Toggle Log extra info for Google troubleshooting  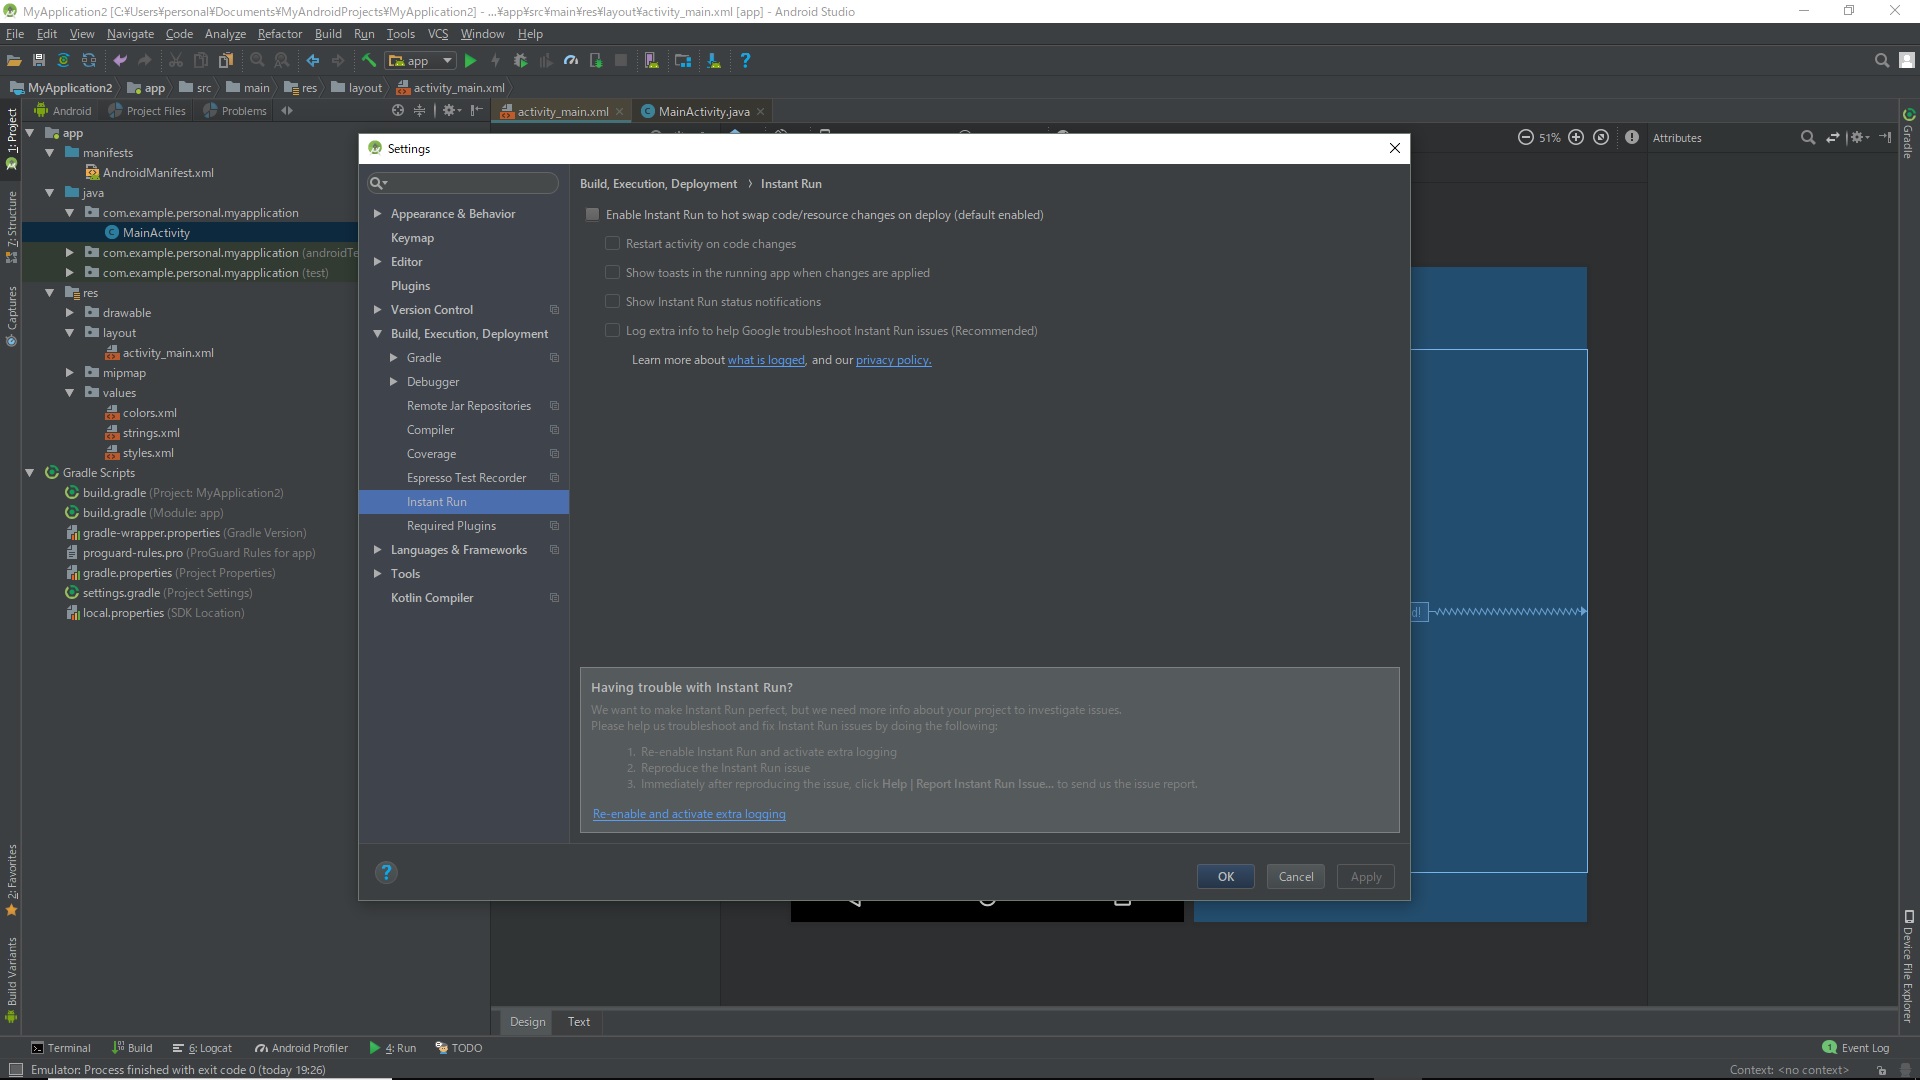click(x=613, y=331)
